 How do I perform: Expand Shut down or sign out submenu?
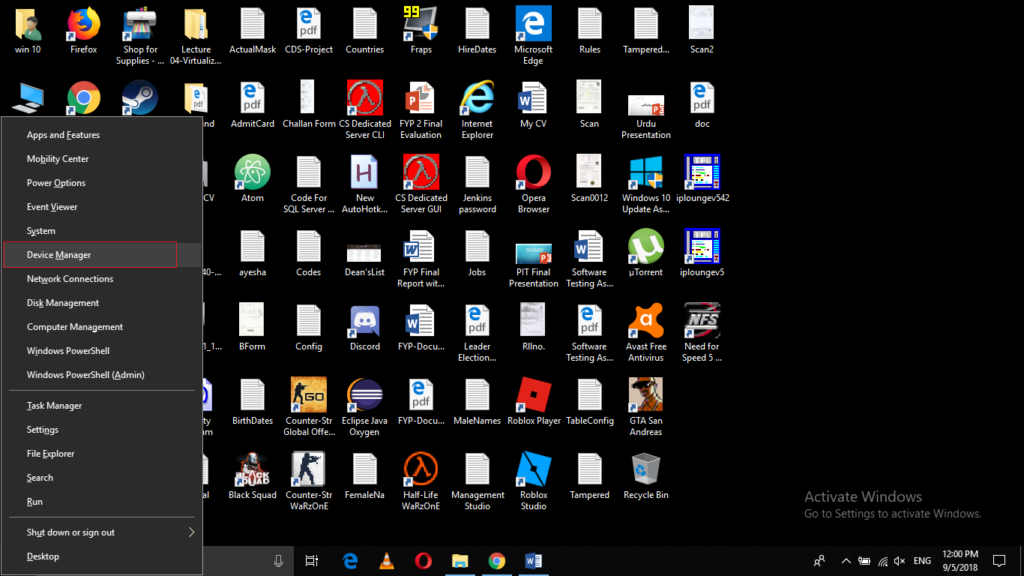click(x=102, y=532)
